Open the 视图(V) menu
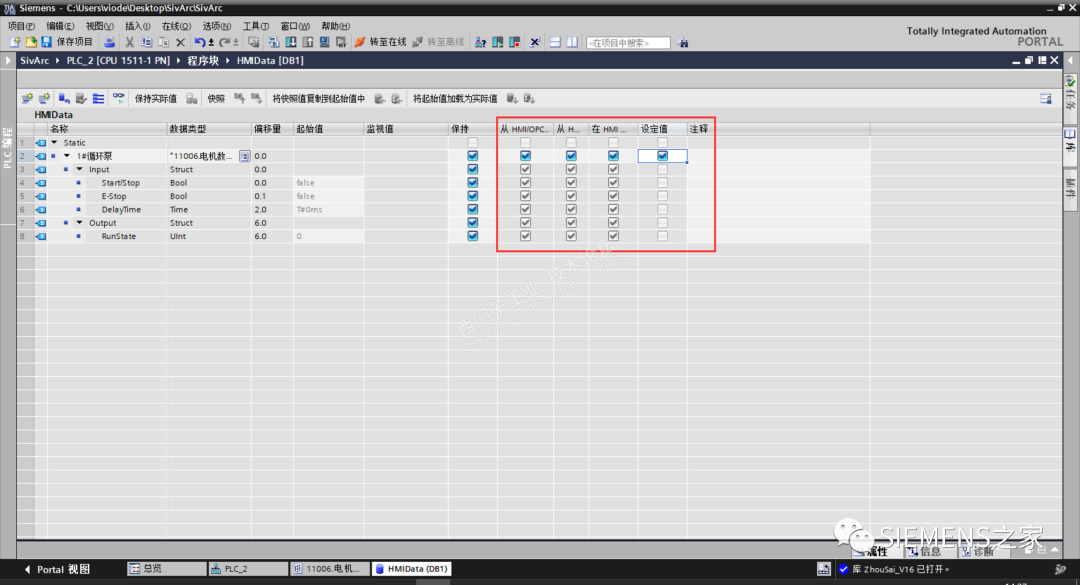Image resolution: width=1080 pixels, height=585 pixels. pyautogui.click(x=100, y=26)
